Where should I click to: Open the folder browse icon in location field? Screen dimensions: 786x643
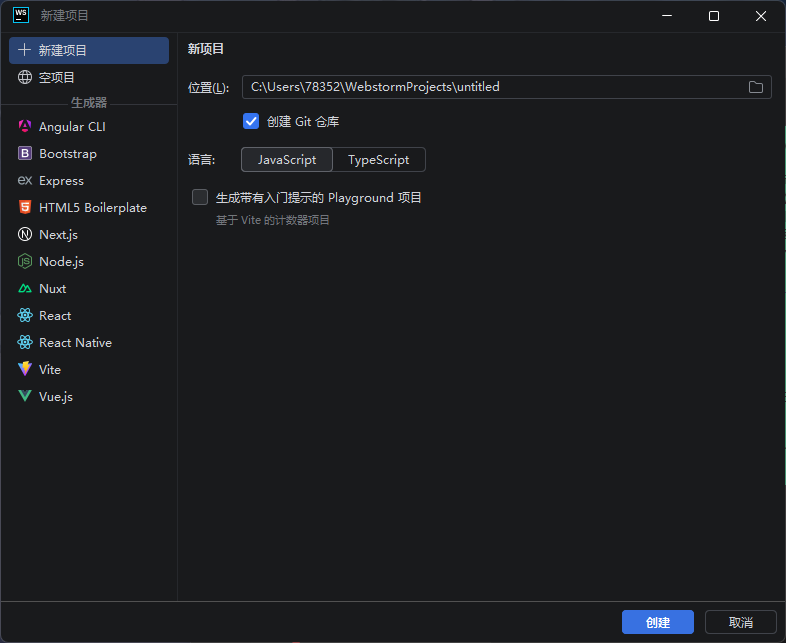tap(755, 87)
